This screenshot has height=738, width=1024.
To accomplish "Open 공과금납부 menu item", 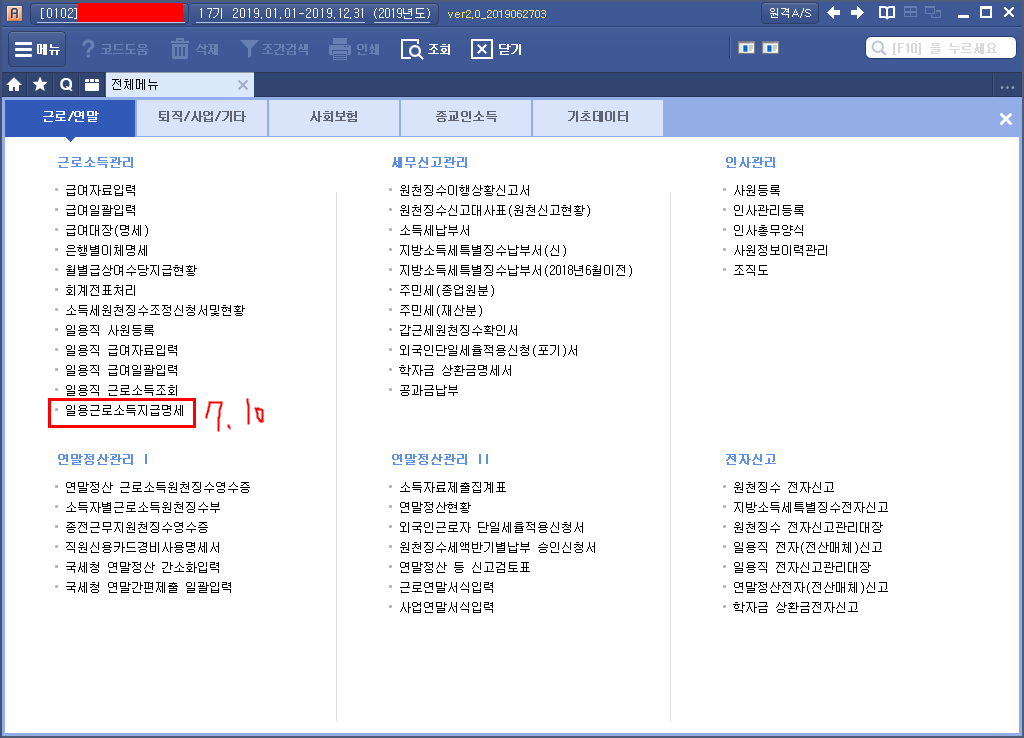I will (x=429, y=391).
